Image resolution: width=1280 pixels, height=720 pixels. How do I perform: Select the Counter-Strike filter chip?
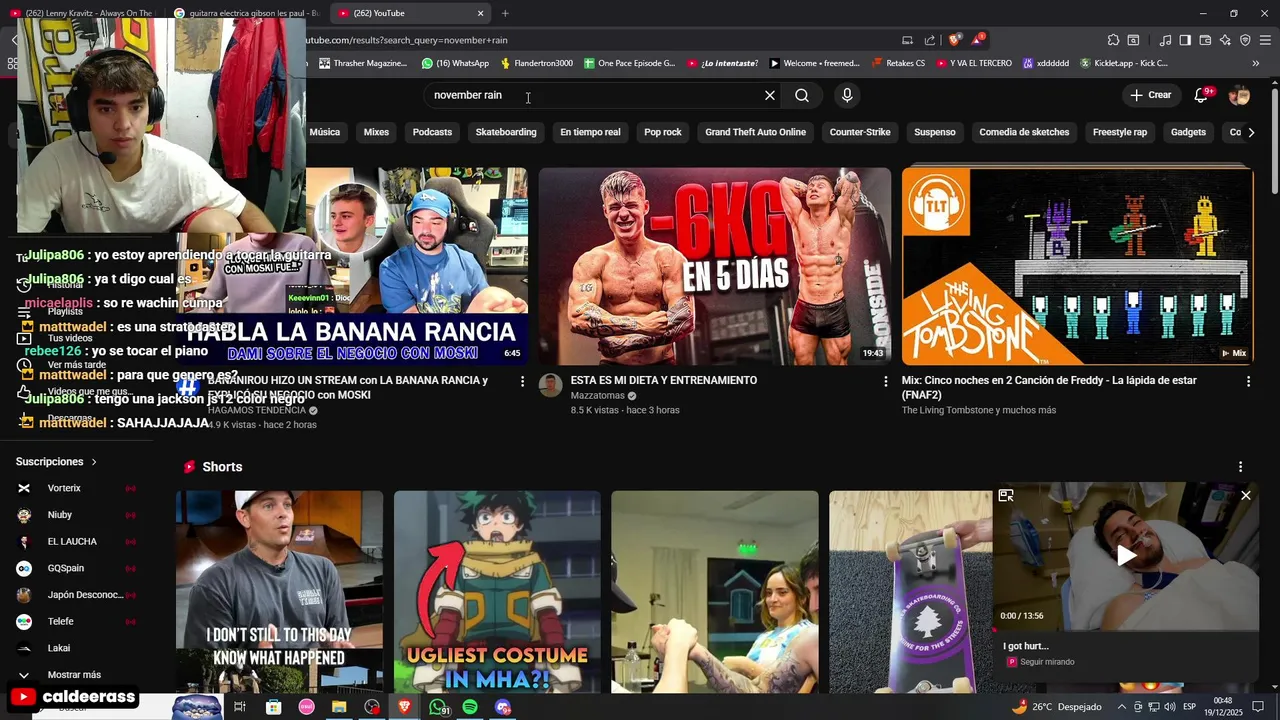[x=860, y=132]
